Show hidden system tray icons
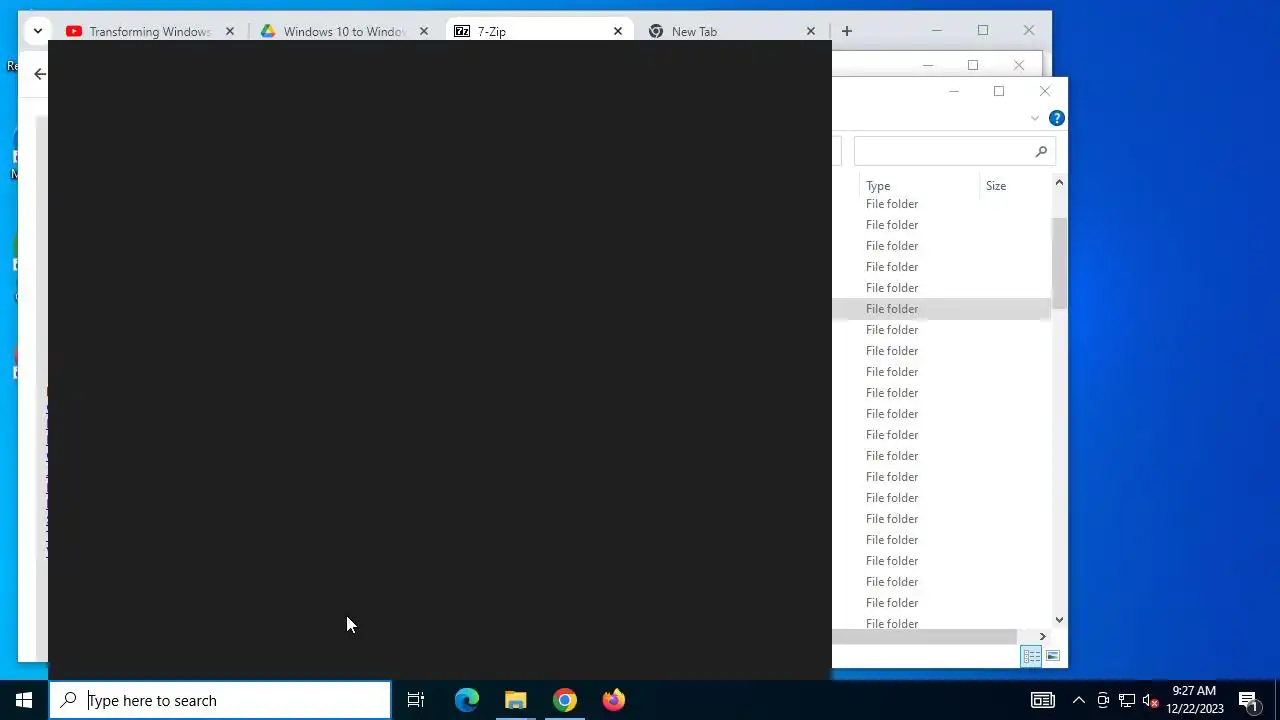This screenshot has width=1280, height=720. [1079, 700]
